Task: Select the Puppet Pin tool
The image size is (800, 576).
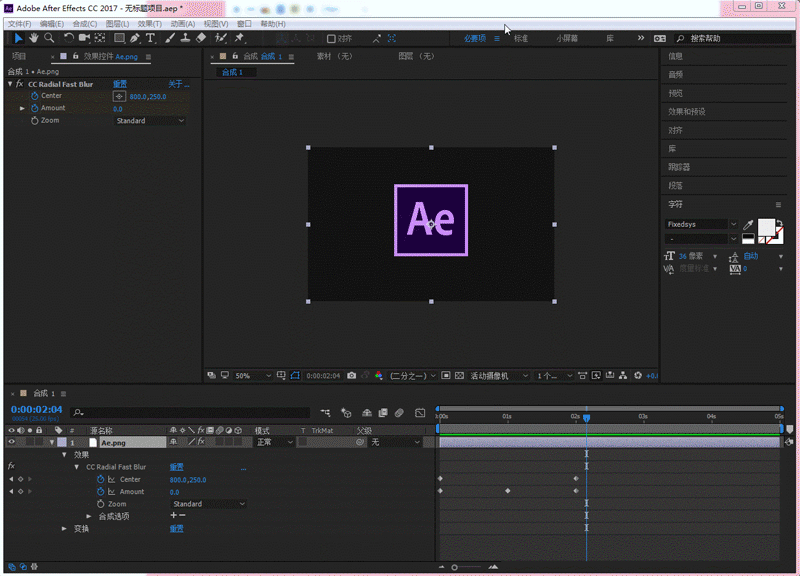Action: pyautogui.click(x=239, y=38)
